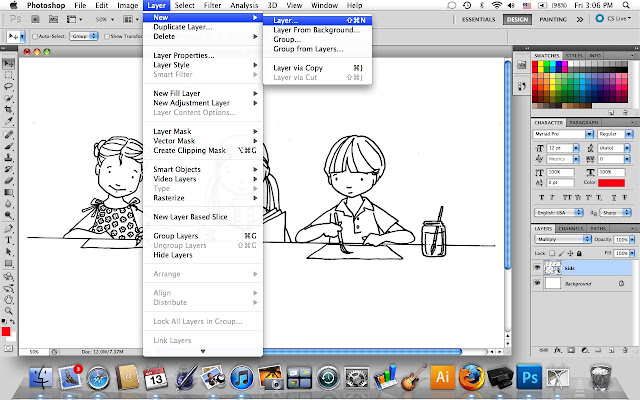This screenshot has width=640, height=400.
Task: Hide the Background layer eye icon
Action: (537, 283)
